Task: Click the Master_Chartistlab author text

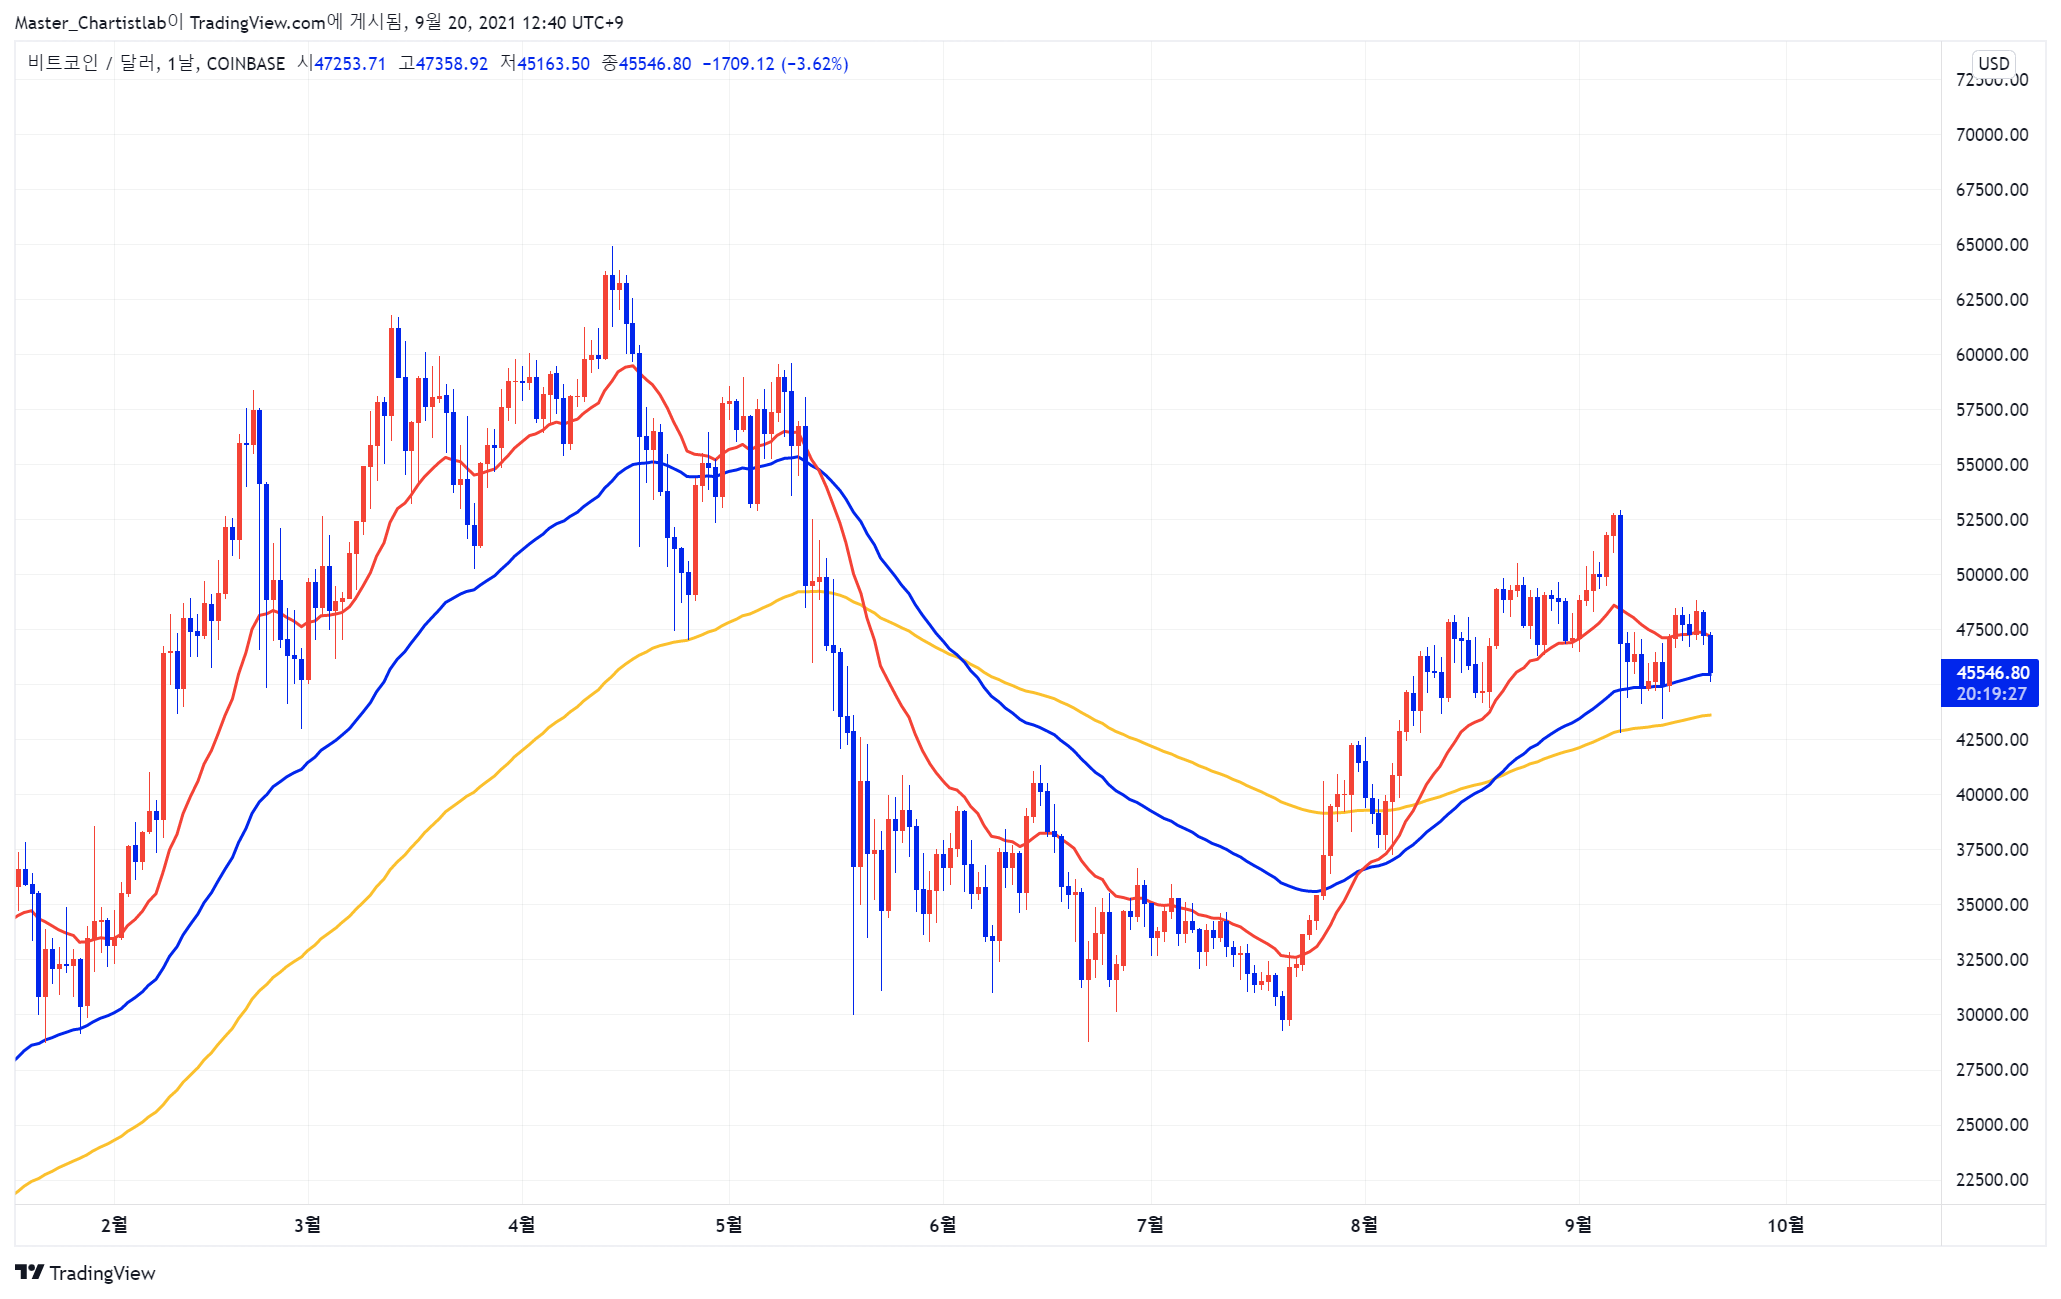Action: coord(90,22)
